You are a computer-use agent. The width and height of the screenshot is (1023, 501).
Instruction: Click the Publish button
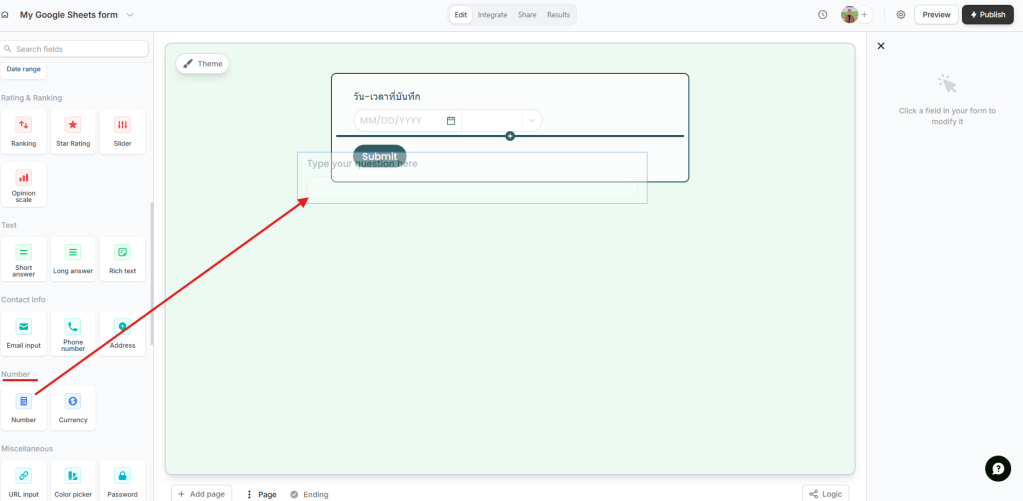point(987,15)
